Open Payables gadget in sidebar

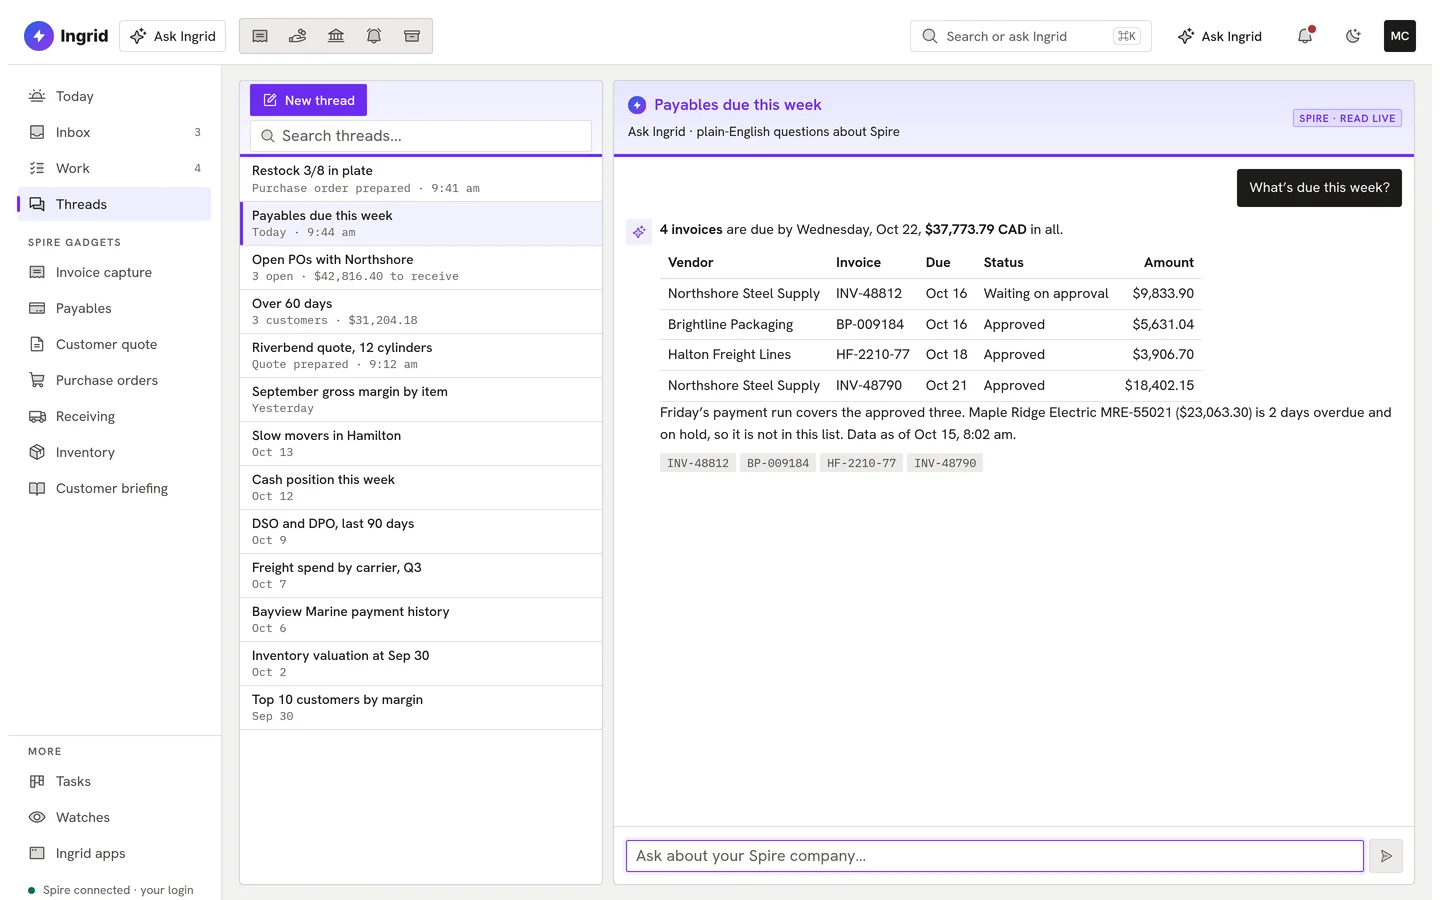coord(114,308)
